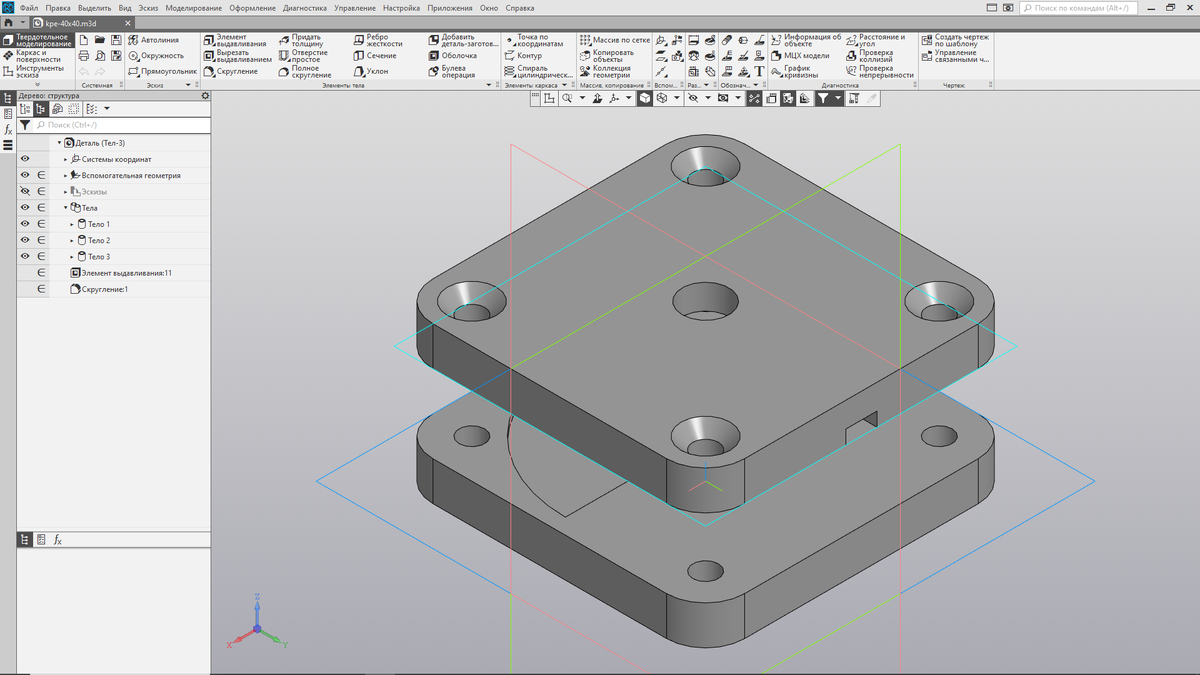Show the hidden Эскизы group
The image size is (1200, 675).
[25, 191]
